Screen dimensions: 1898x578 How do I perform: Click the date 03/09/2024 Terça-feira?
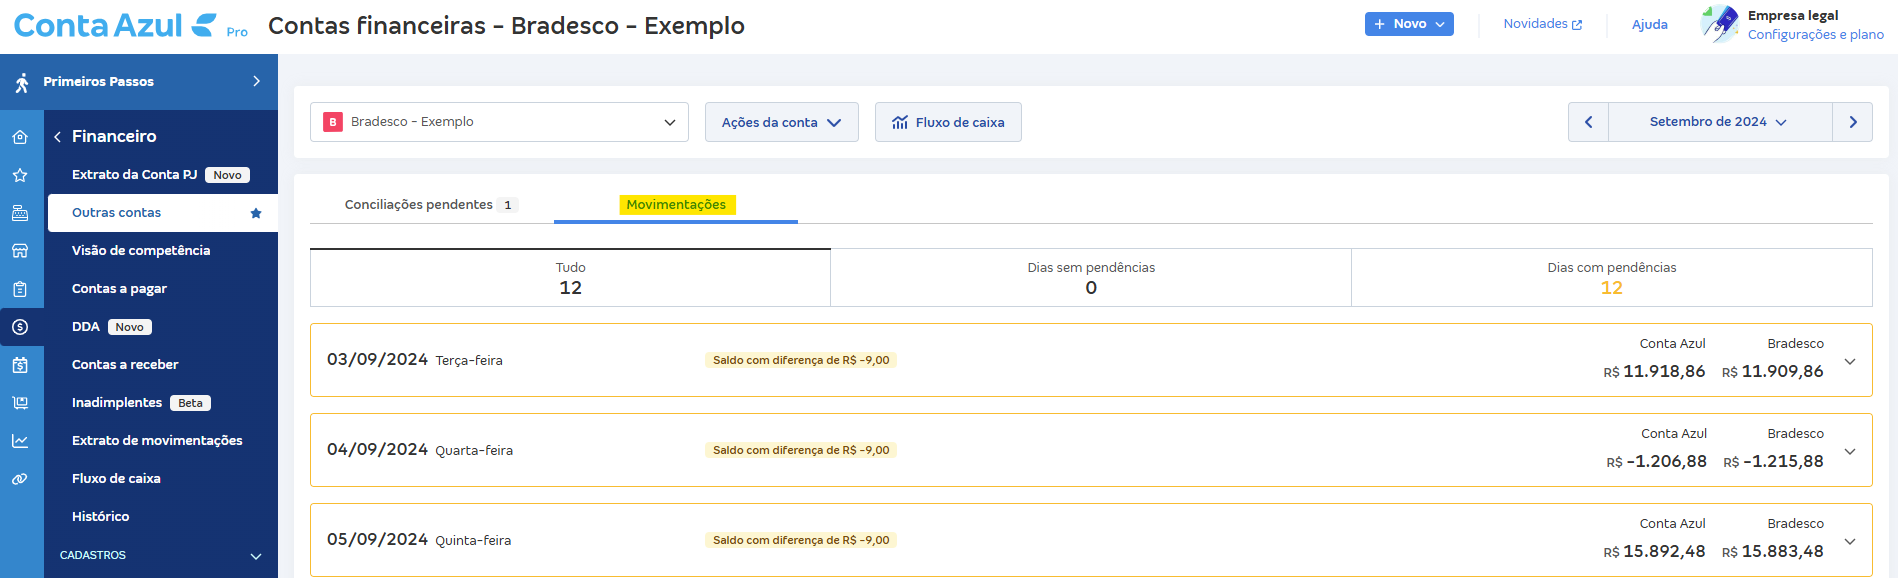click(415, 360)
